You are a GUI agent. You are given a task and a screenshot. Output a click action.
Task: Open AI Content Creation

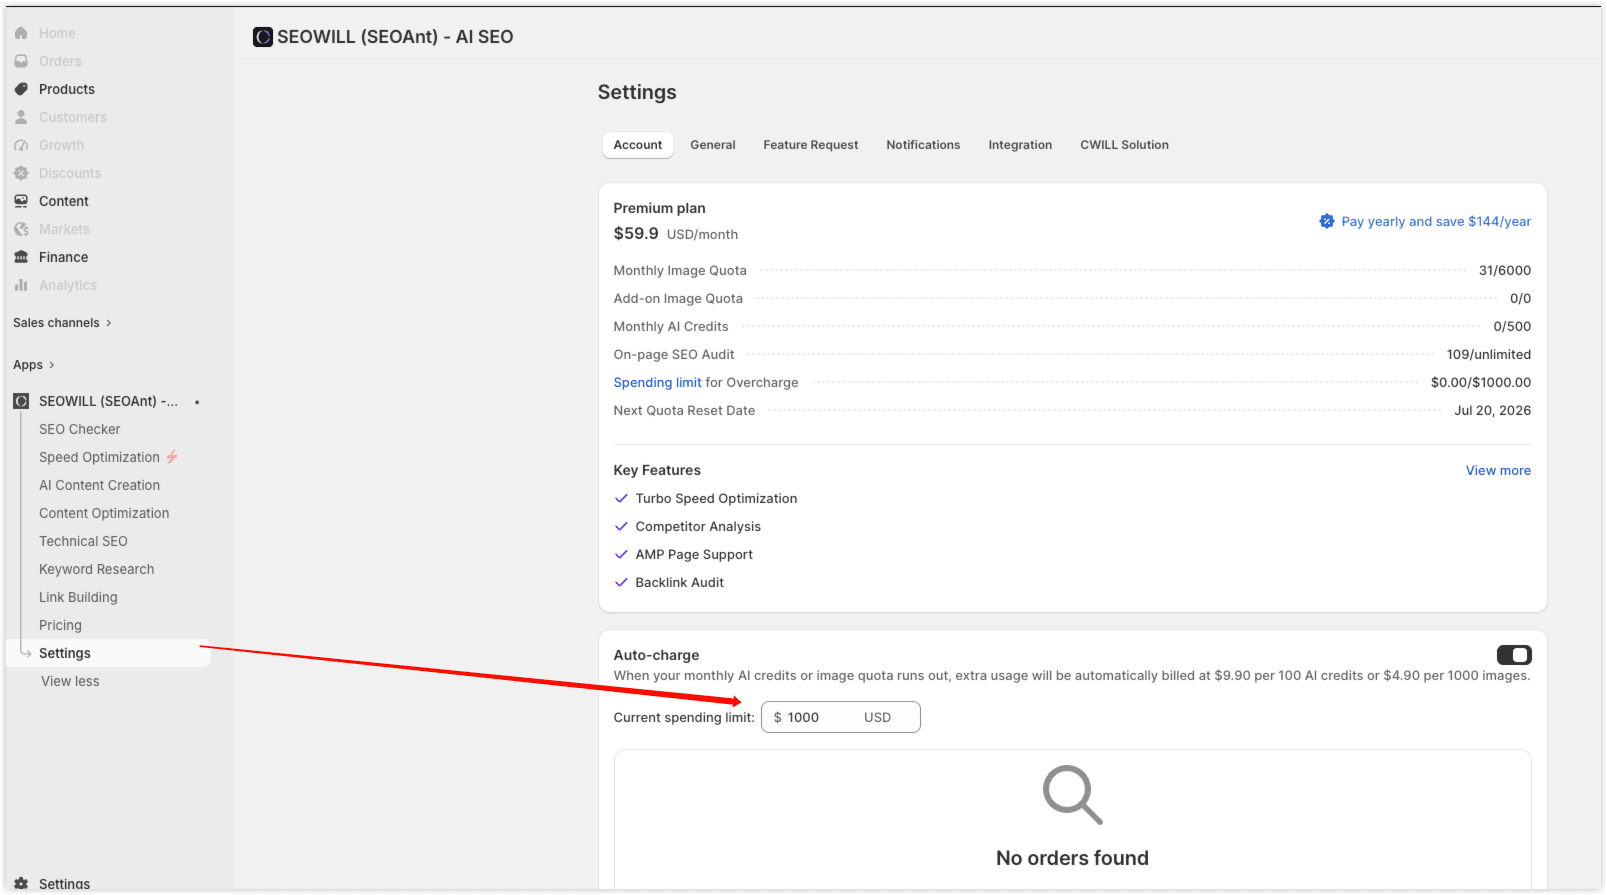point(99,485)
